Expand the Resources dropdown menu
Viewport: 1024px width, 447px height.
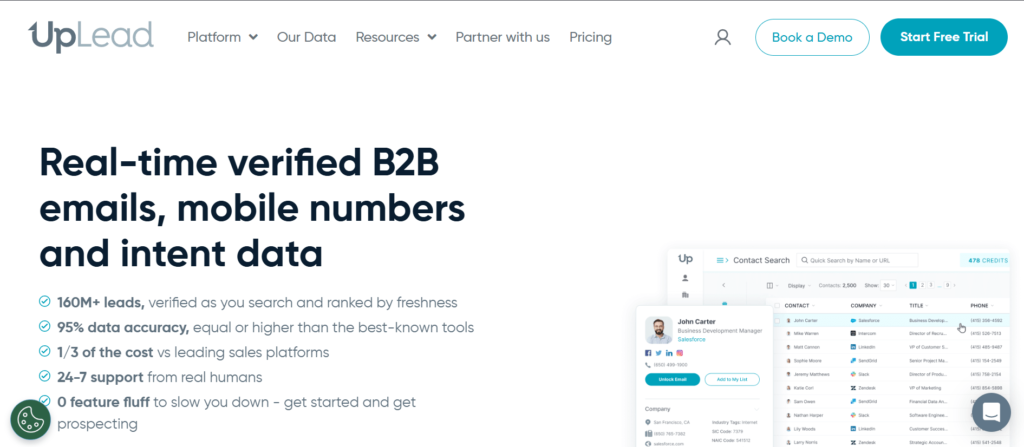[396, 37]
